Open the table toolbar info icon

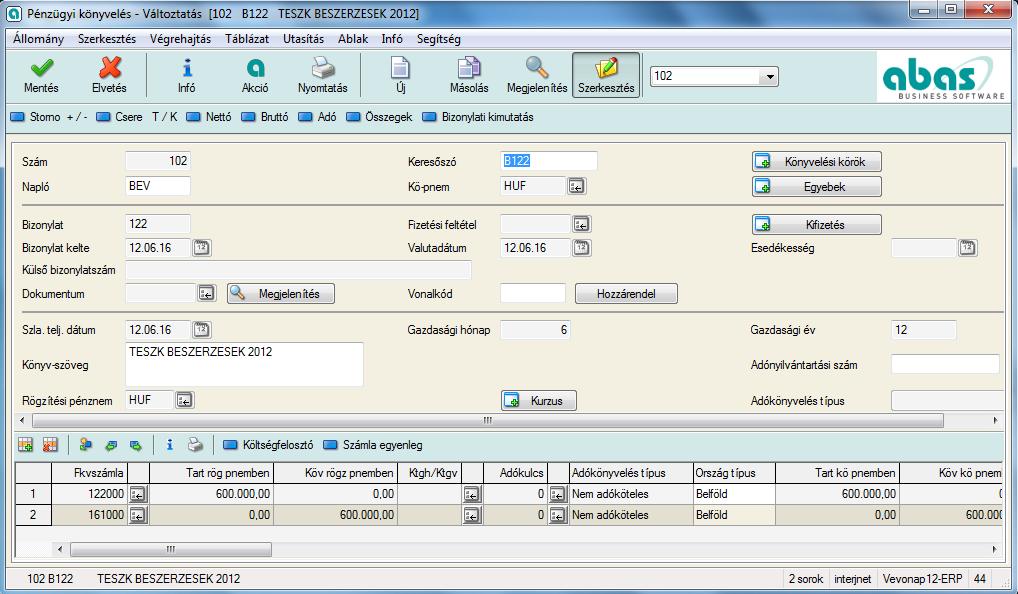(x=169, y=445)
